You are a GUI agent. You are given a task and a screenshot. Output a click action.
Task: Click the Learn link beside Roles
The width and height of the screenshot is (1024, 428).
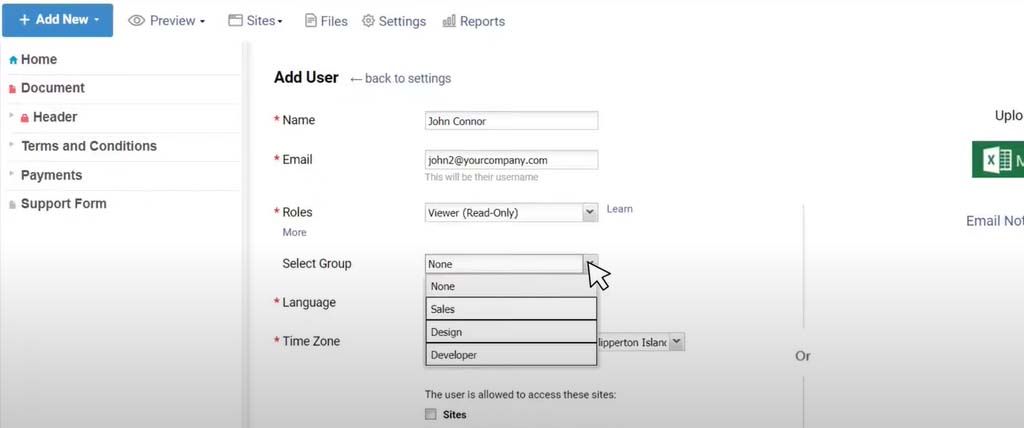620,209
